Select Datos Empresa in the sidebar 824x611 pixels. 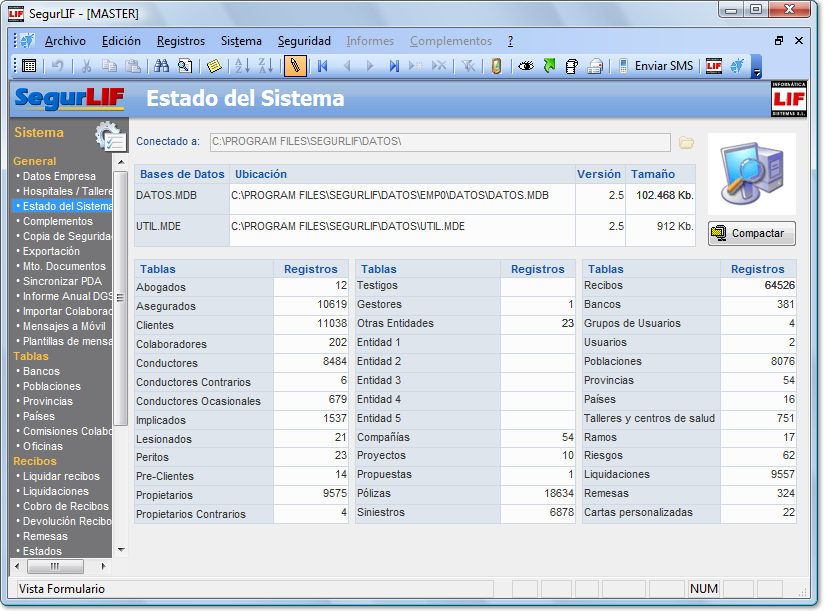(x=60, y=176)
